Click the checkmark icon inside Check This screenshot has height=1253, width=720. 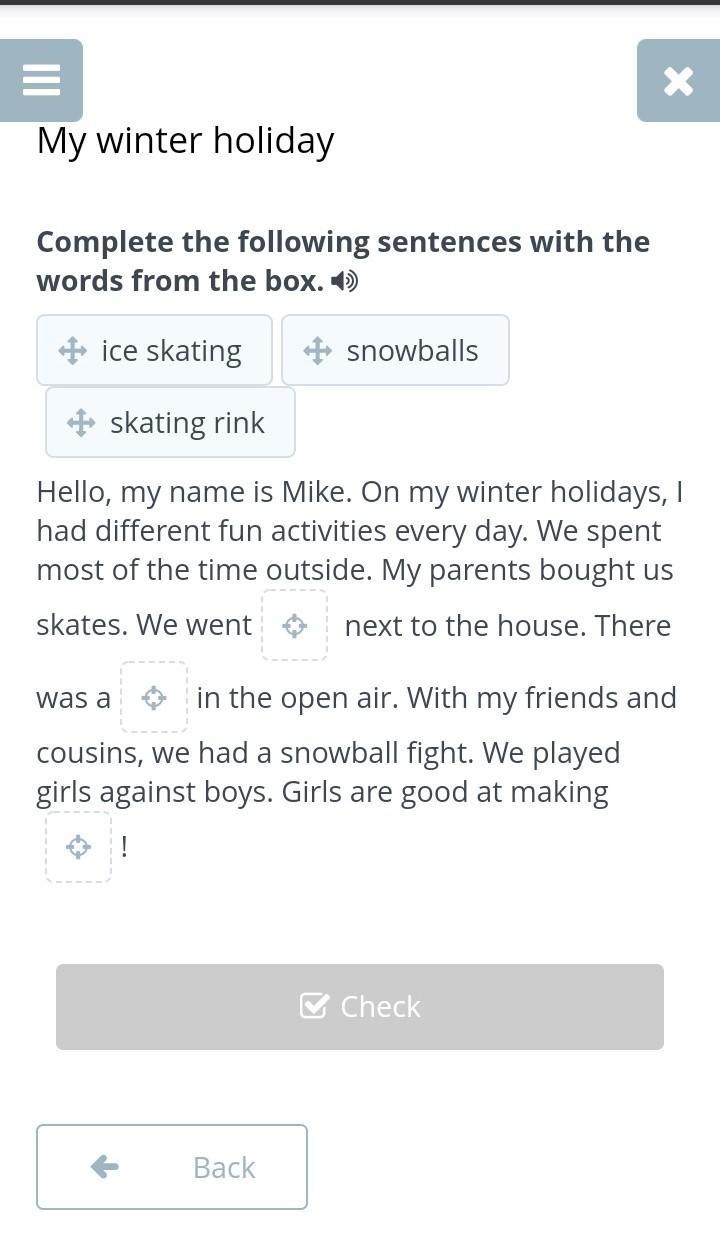click(314, 1006)
